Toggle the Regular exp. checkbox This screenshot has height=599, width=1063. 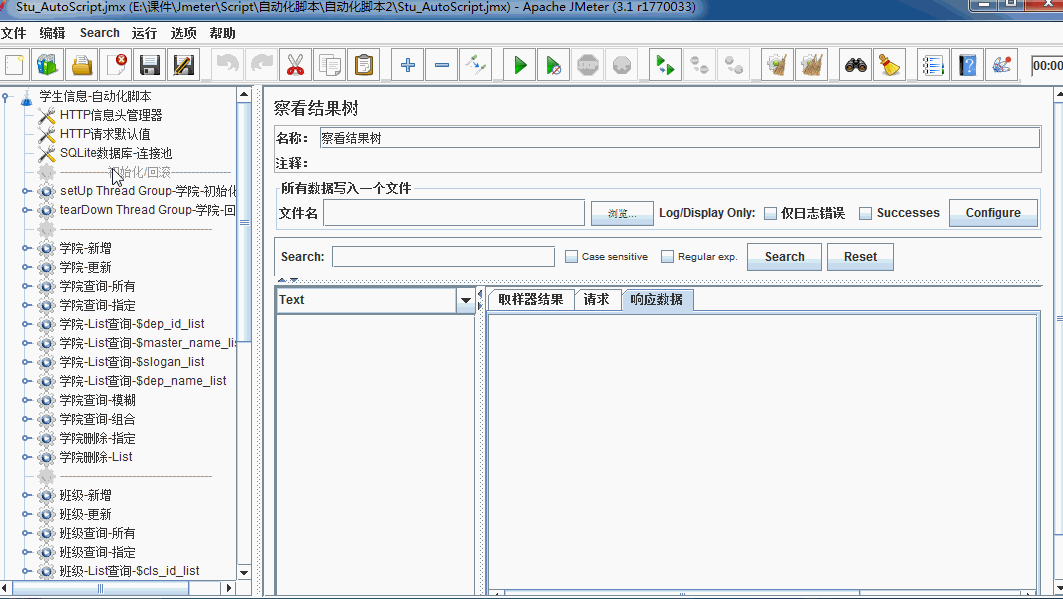[668, 257]
